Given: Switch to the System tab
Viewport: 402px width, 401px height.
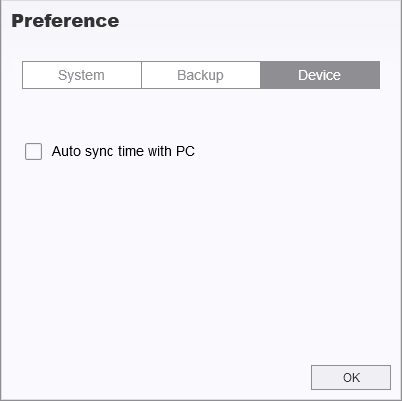Looking at the screenshot, I should 82,75.
